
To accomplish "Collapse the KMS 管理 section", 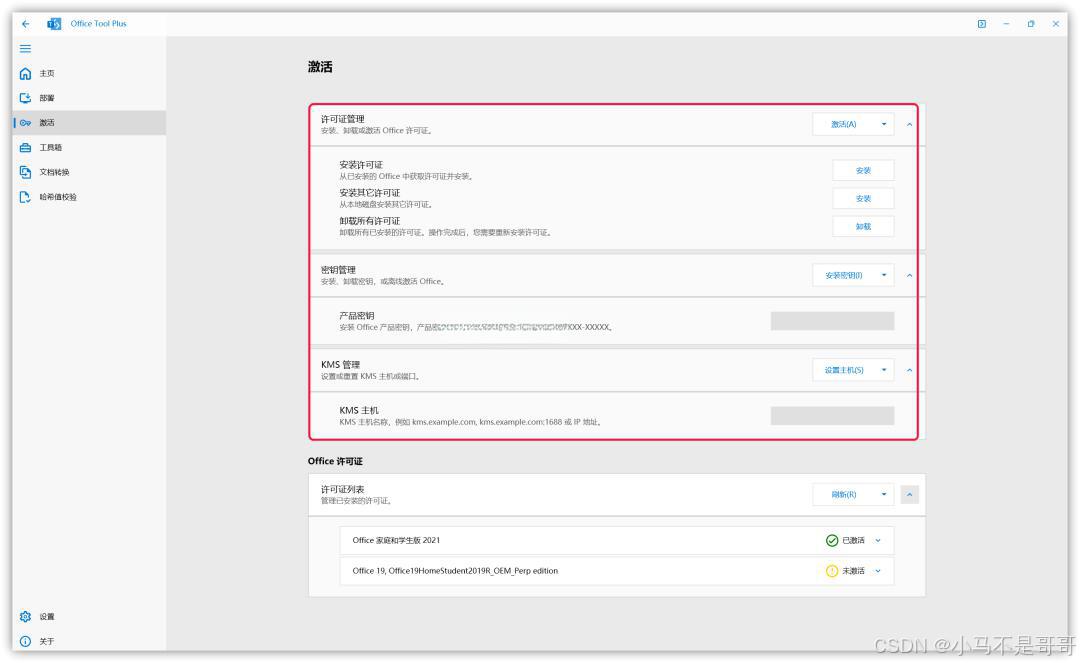I will click(909, 370).
